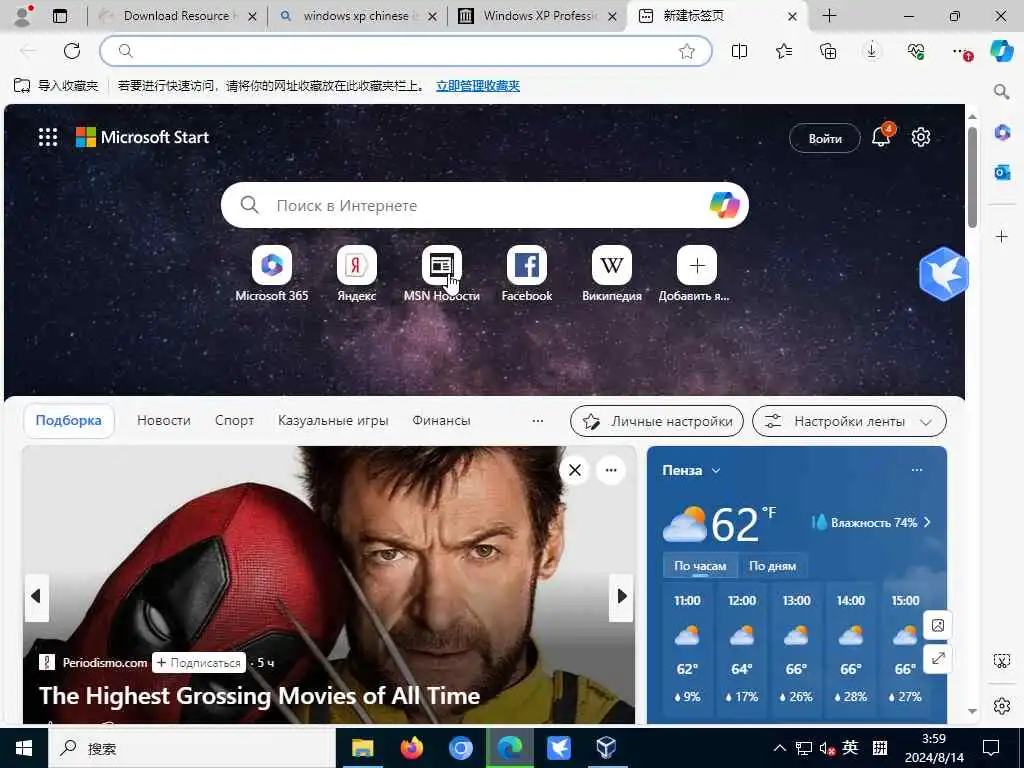The width and height of the screenshot is (1024, 768).
Task: Show hidden system tray icons chevron
Action: (x=780, y=748)
